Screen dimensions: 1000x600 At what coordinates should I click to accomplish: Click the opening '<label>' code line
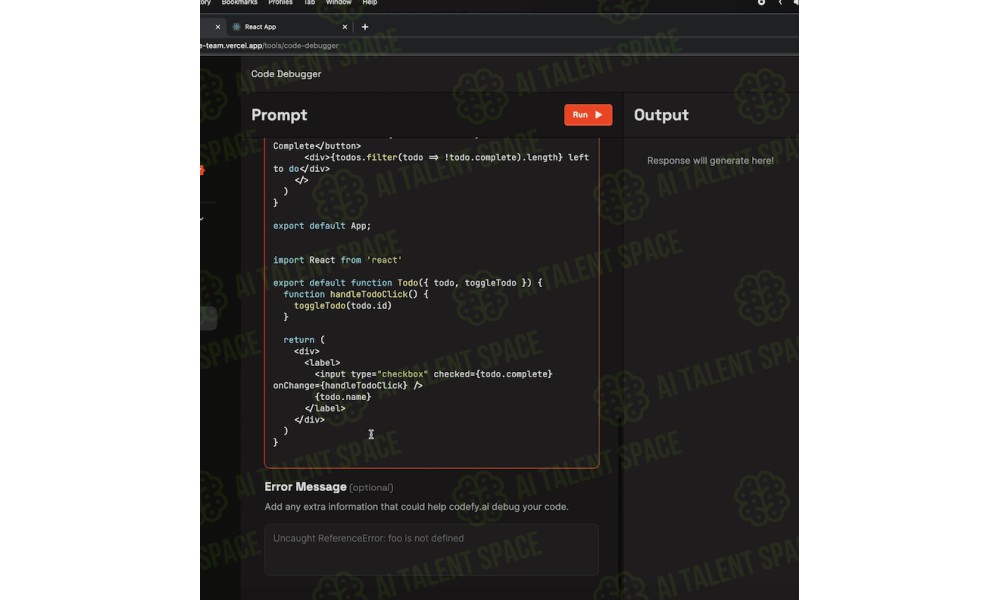pyautogui.click(x=322, y=363)
